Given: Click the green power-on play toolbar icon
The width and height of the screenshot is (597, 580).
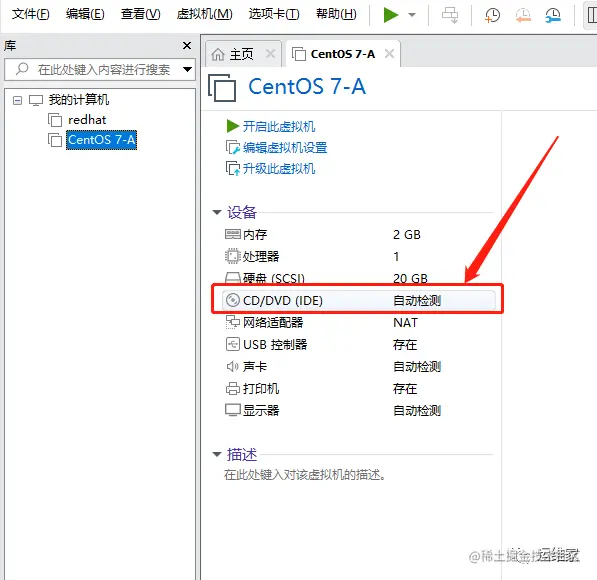Looking at the screenshot, I should tap(390, 15).
